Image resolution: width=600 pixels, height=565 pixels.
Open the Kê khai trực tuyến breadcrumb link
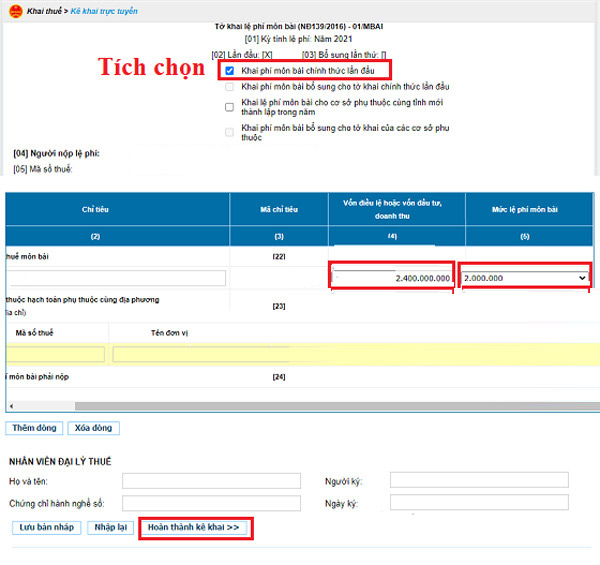coord(104,11)
